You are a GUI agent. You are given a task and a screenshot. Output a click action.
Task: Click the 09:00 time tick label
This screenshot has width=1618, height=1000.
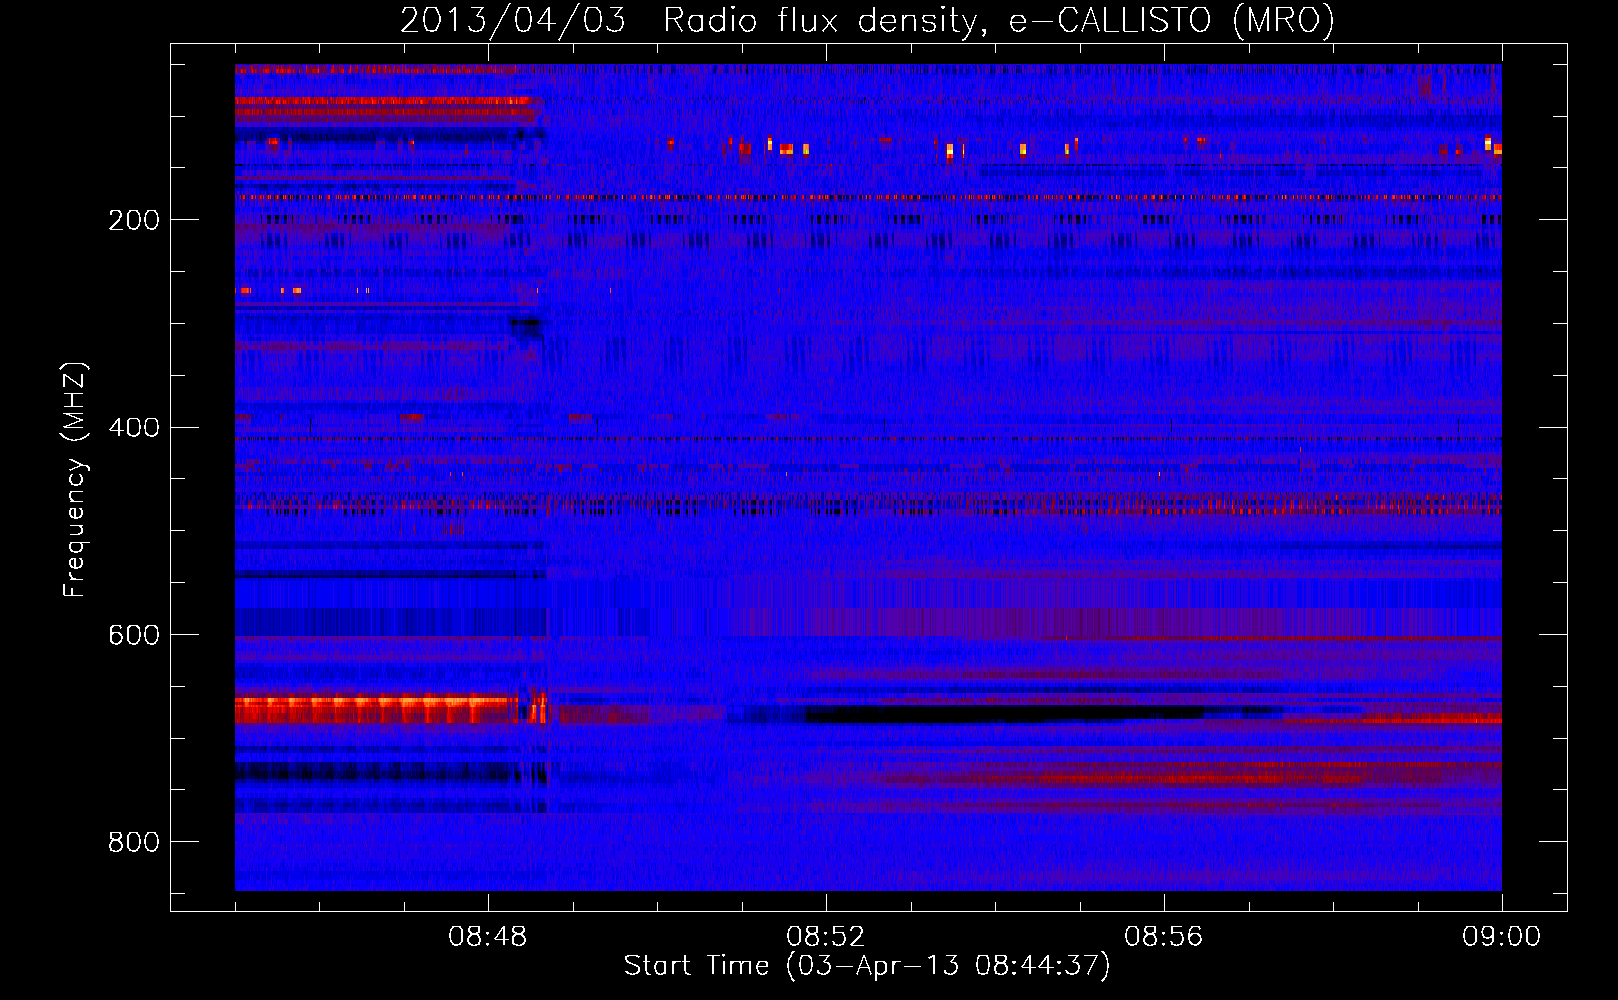tap(1502, 937)
